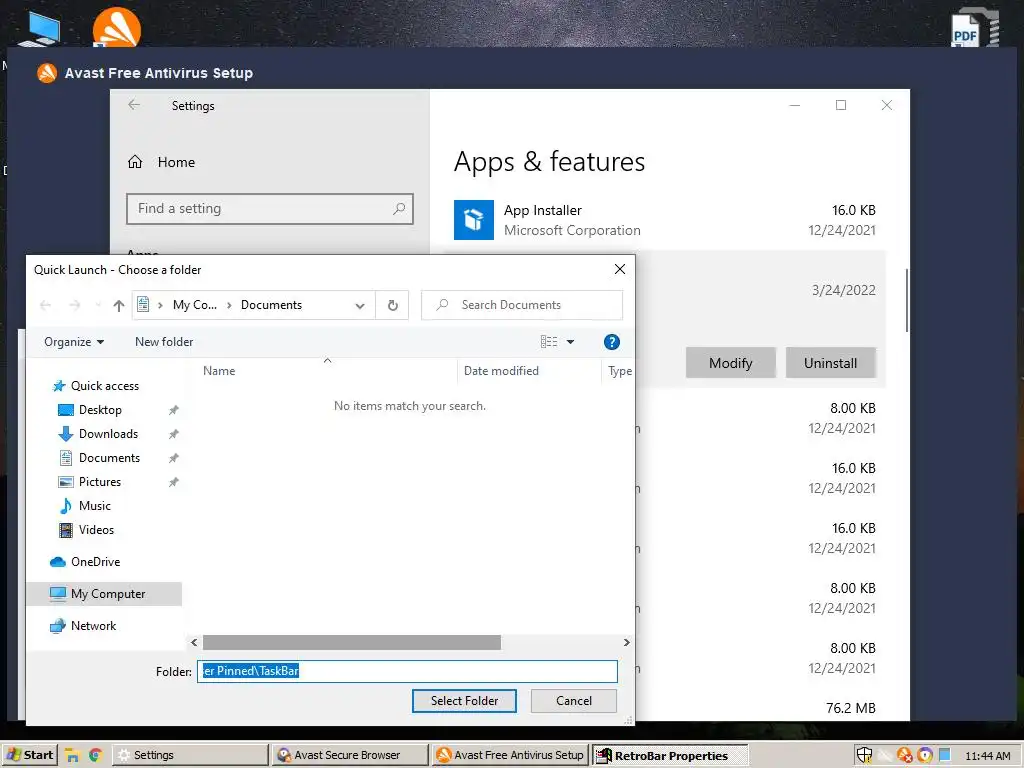The width and height of the screenshot is (1024, 768).
Task: Open computer desktop icon at top-left
Action: 41,27
